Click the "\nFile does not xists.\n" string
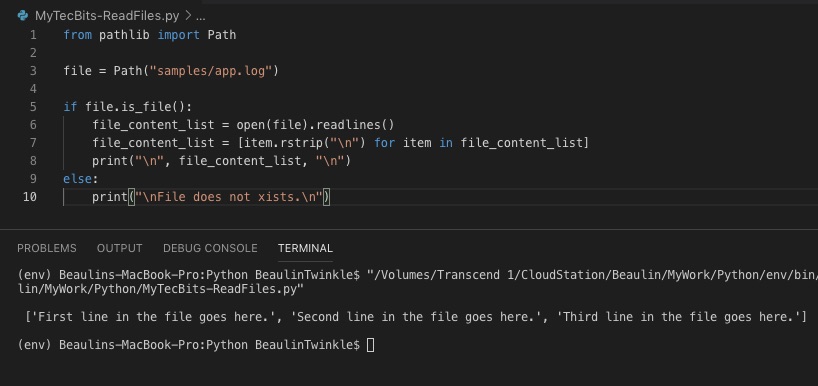 click(229, 197)
